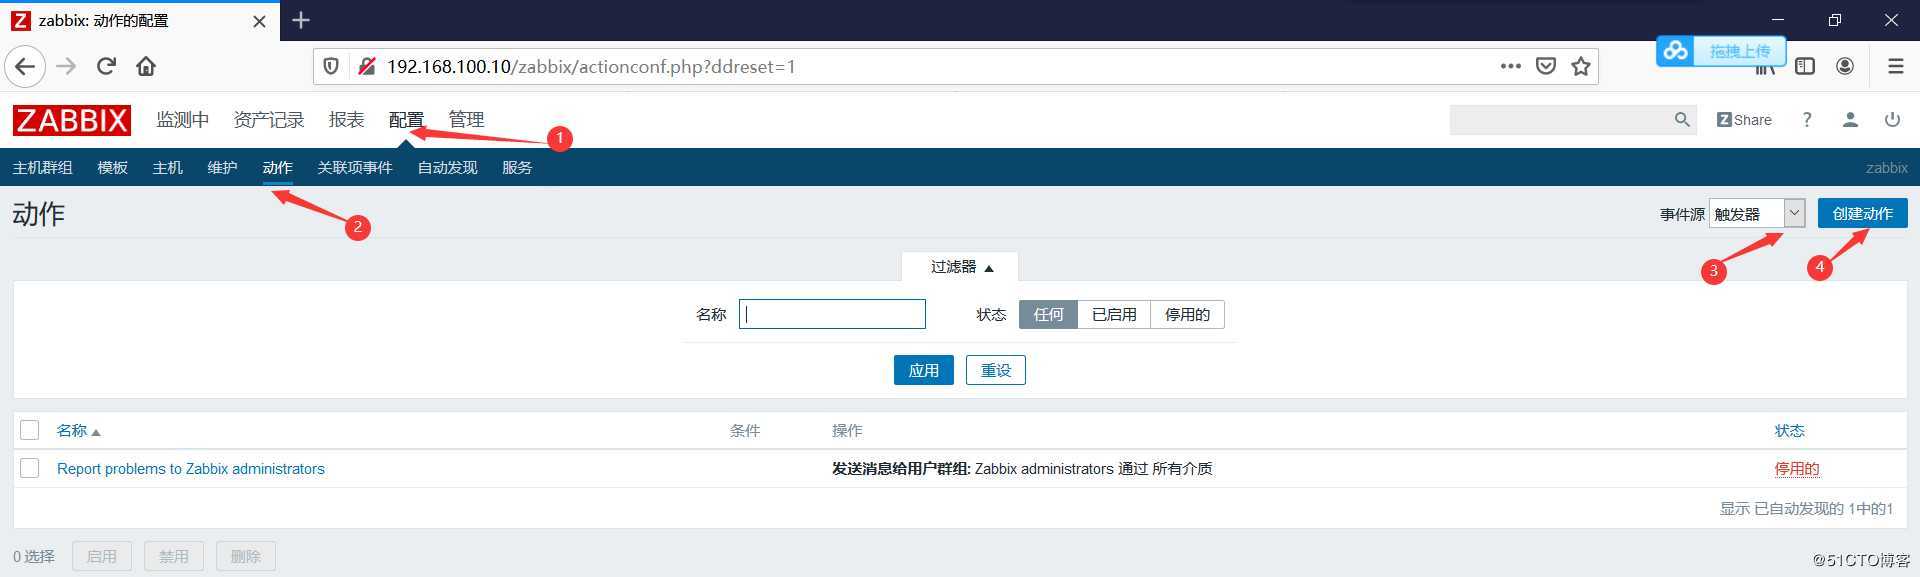This screenshot has width=1920, height=577.
Task: Click the 0 选择 counter text
Action: [x=34, y=557]
